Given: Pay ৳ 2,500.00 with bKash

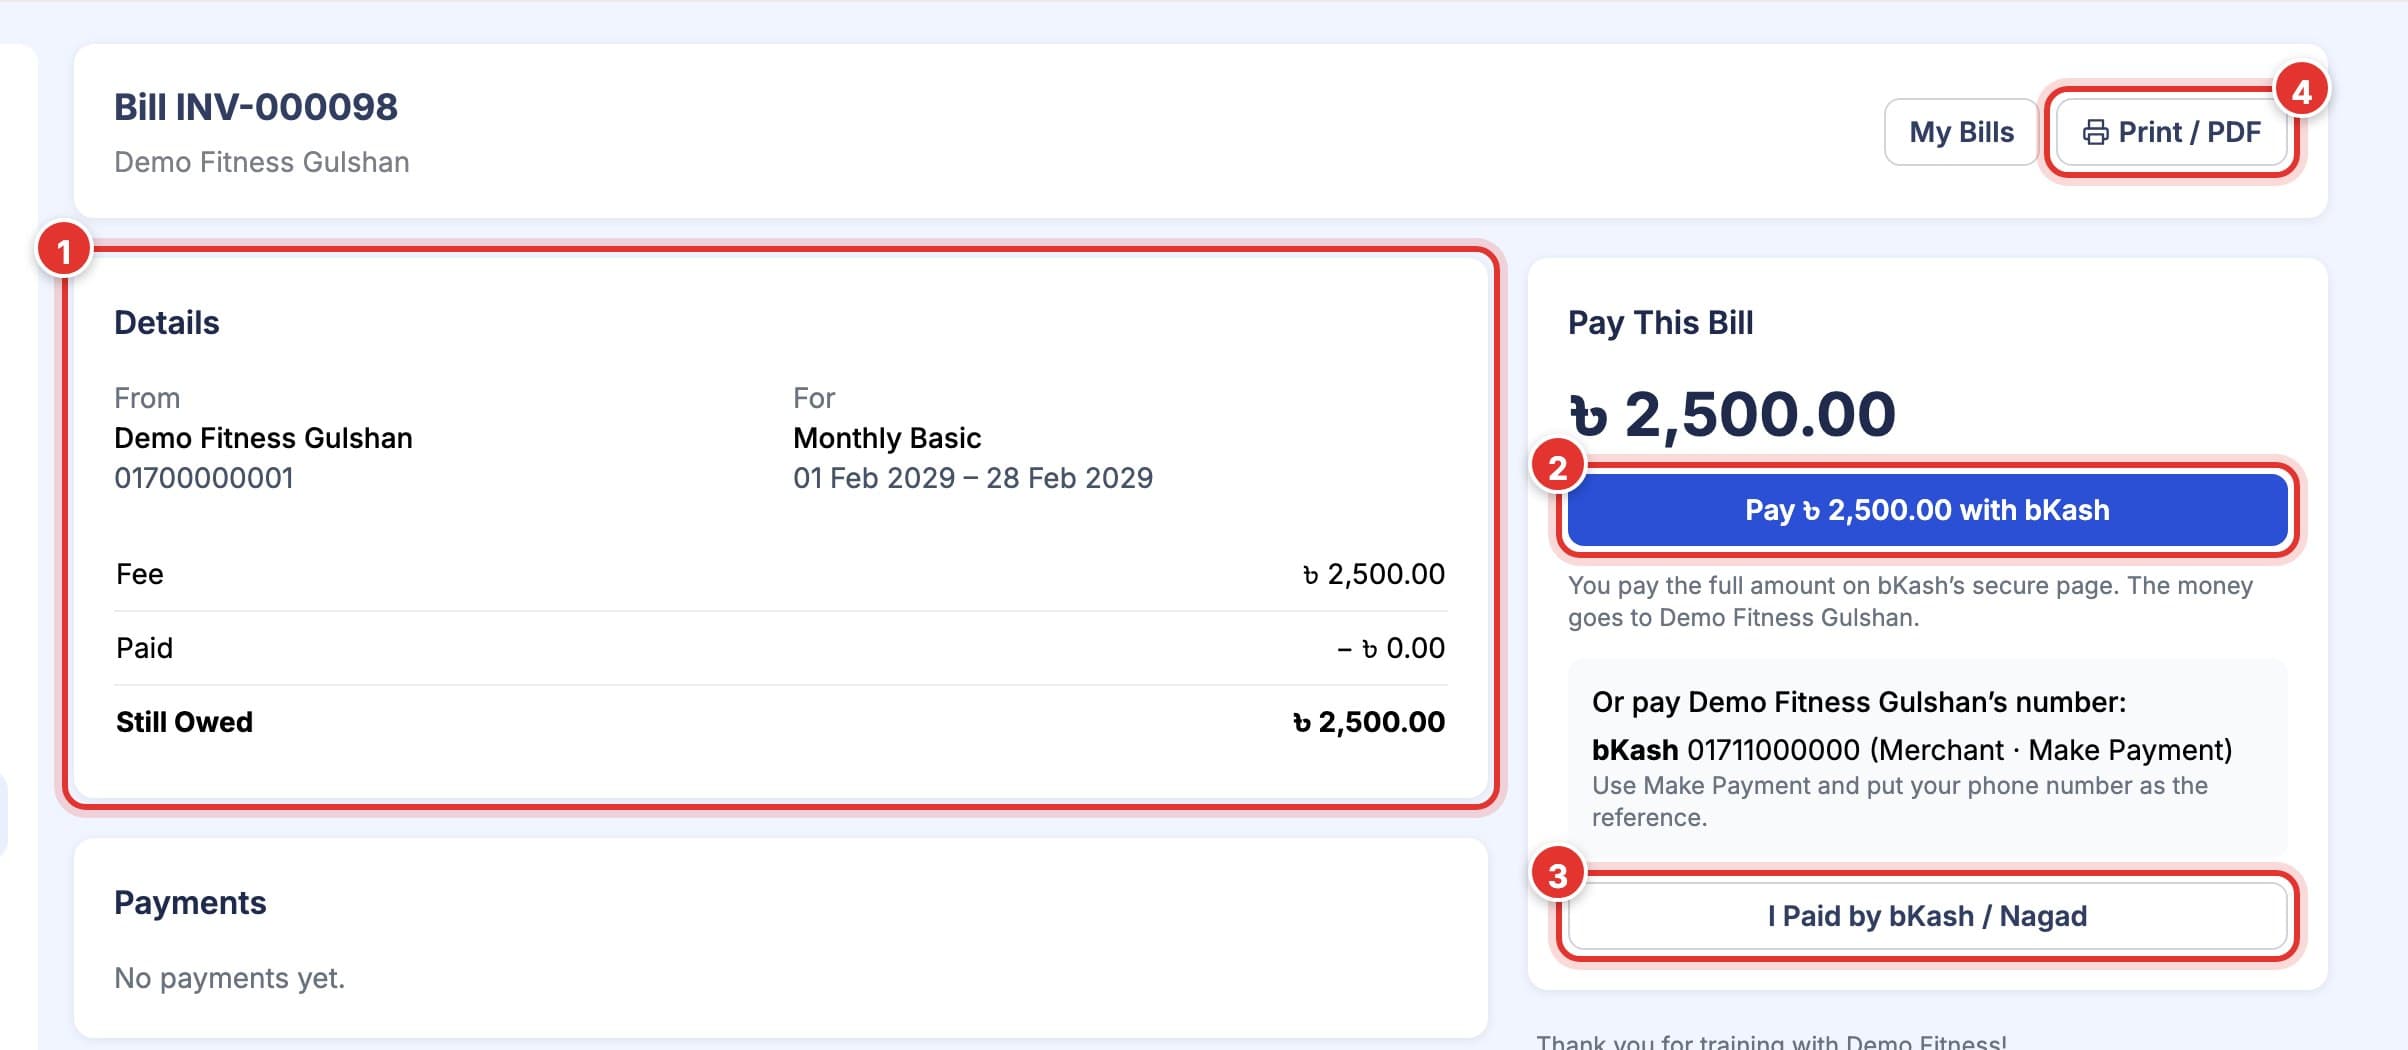Looking at the screenshot, I should coord(1927,510).
